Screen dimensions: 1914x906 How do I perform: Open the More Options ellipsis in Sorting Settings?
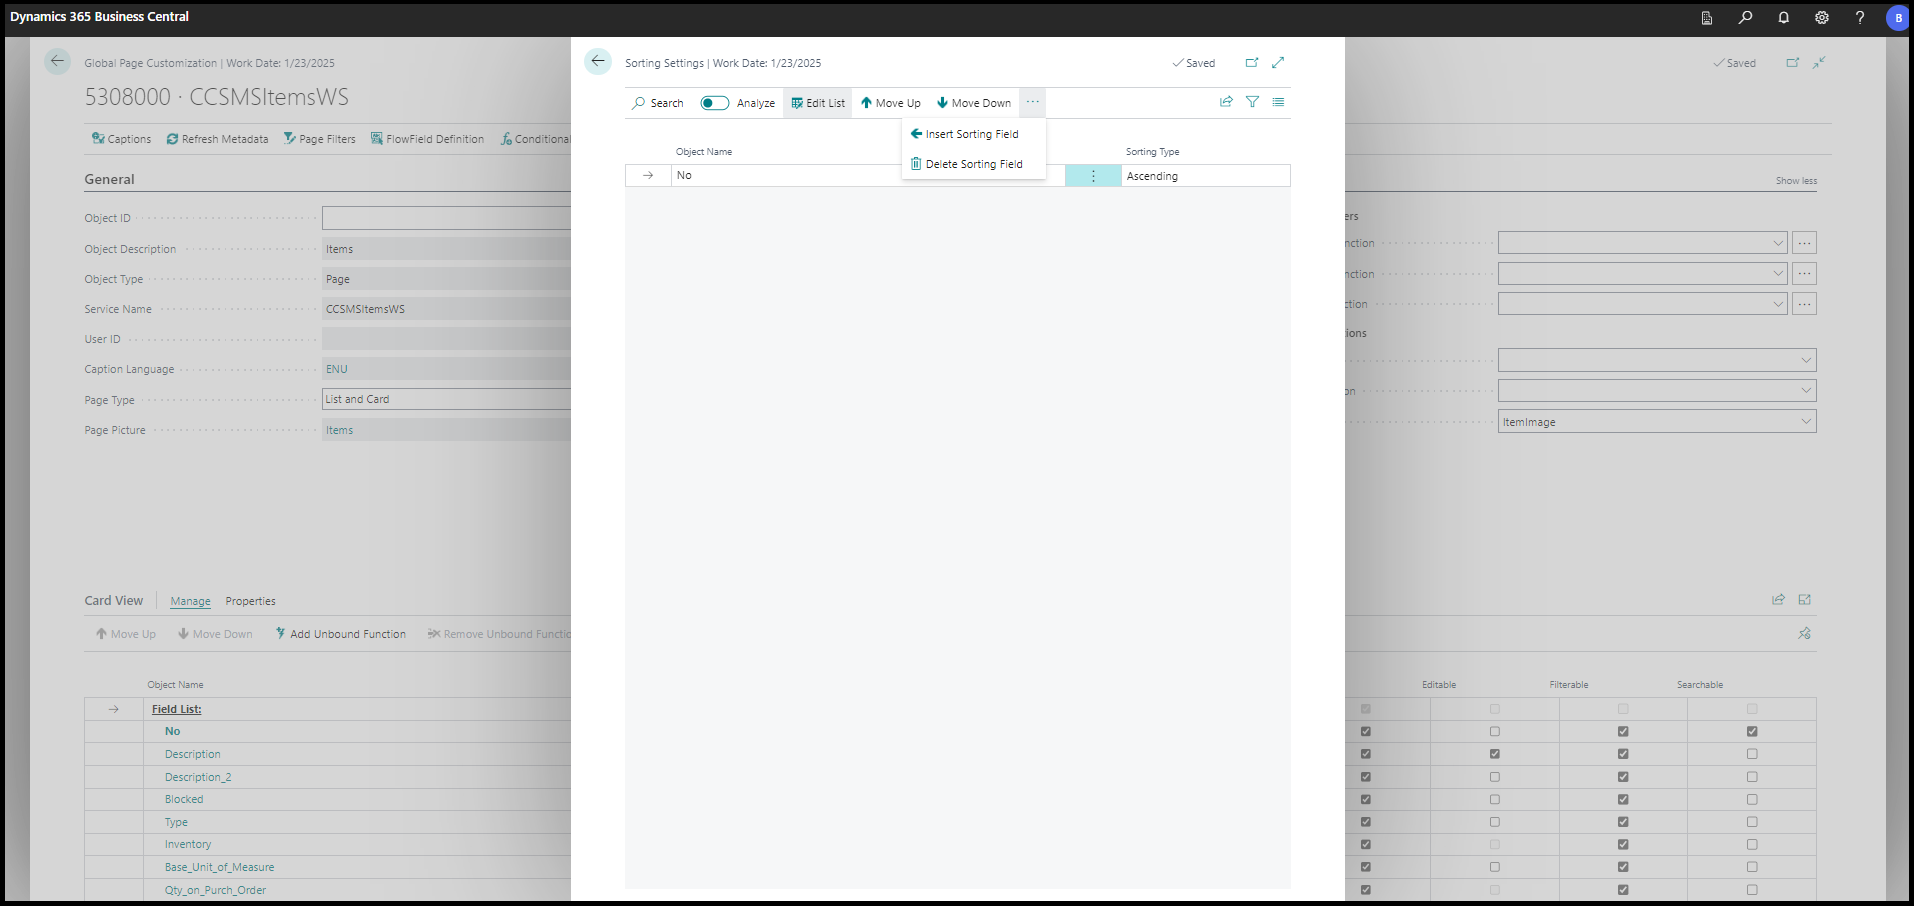pos(1032,102)
